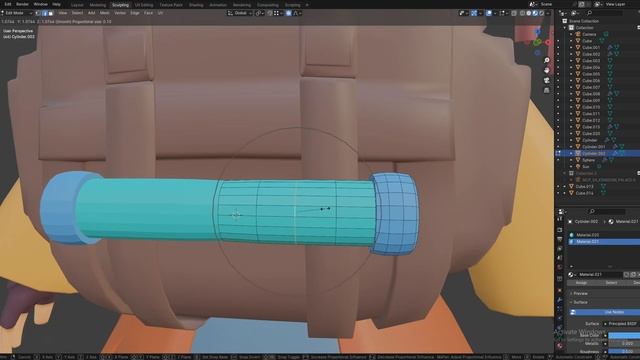Toggle show gizmos in viewport header
Image resolution: width=640 pixels, height=360 pixels.
click(x=474, y=13)
